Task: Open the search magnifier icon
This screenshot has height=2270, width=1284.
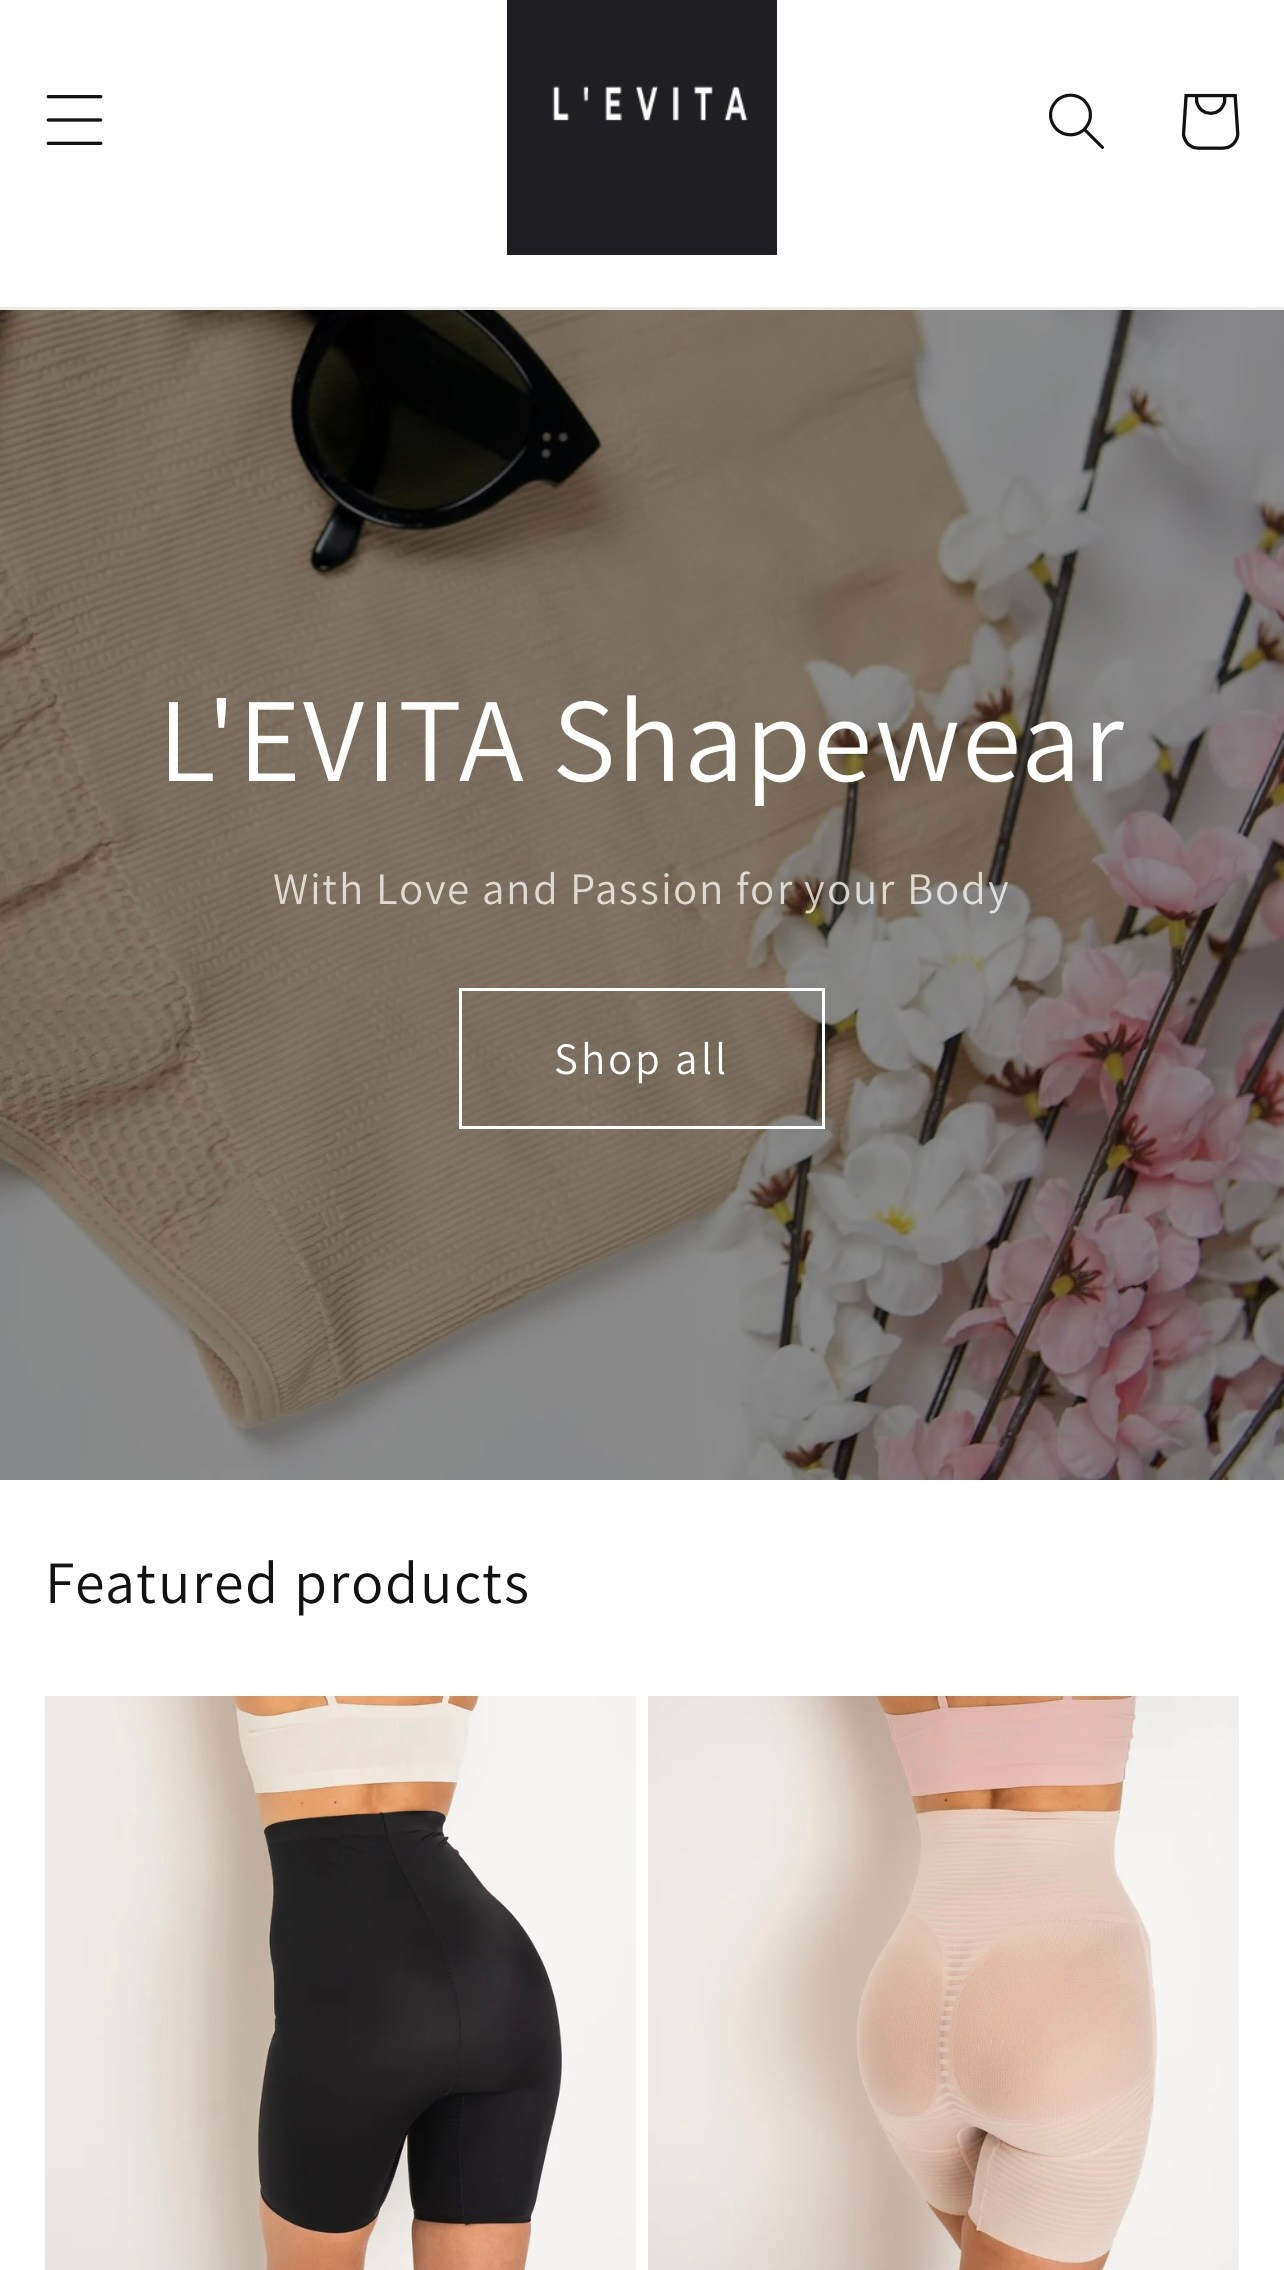Action: (1076, 121)
